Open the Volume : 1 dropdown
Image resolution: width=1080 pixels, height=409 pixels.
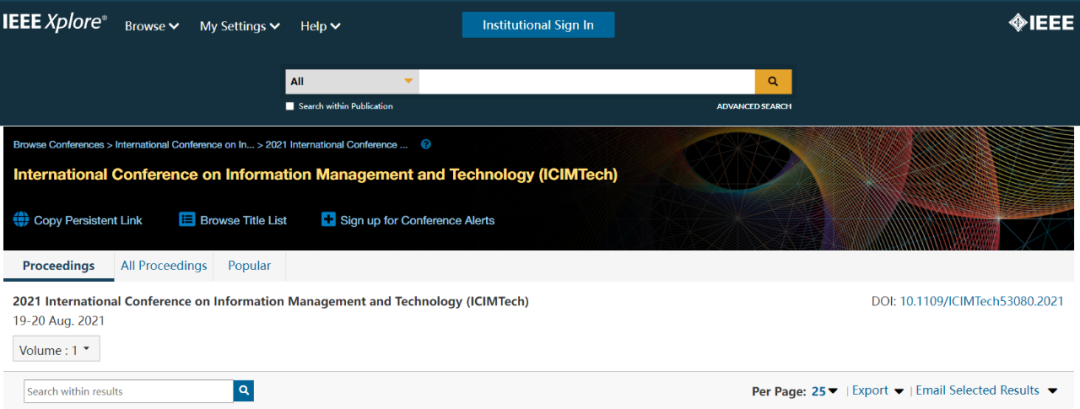tap(56, 349)
